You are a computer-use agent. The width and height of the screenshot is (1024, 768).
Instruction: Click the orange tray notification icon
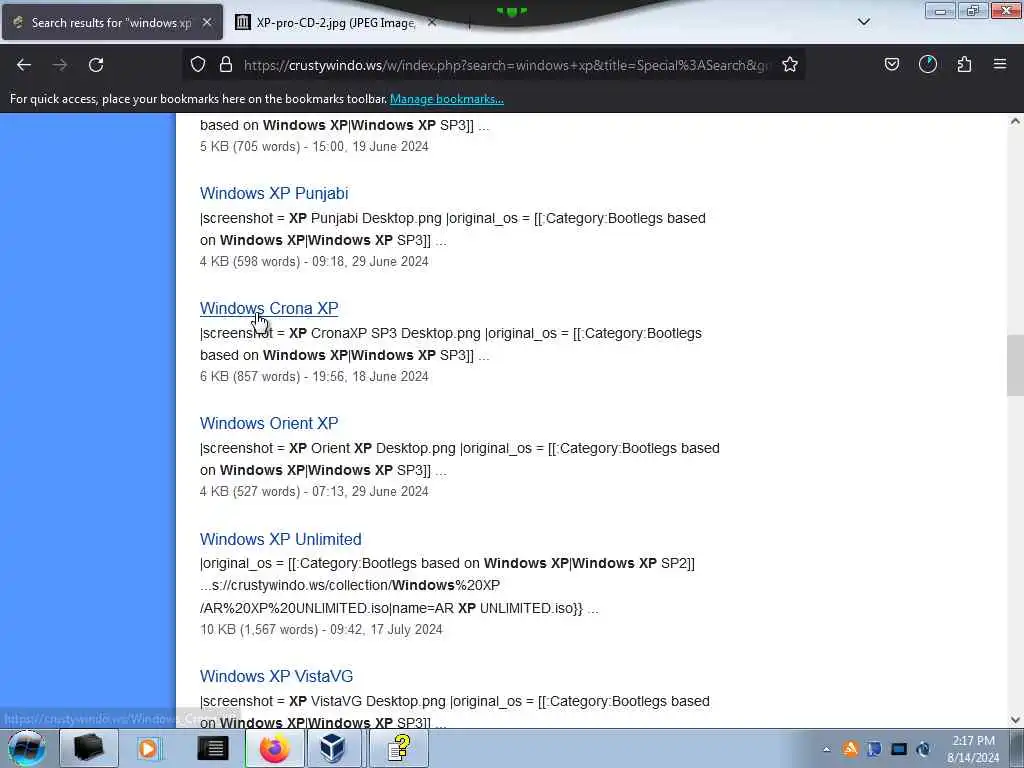(850, 749)
